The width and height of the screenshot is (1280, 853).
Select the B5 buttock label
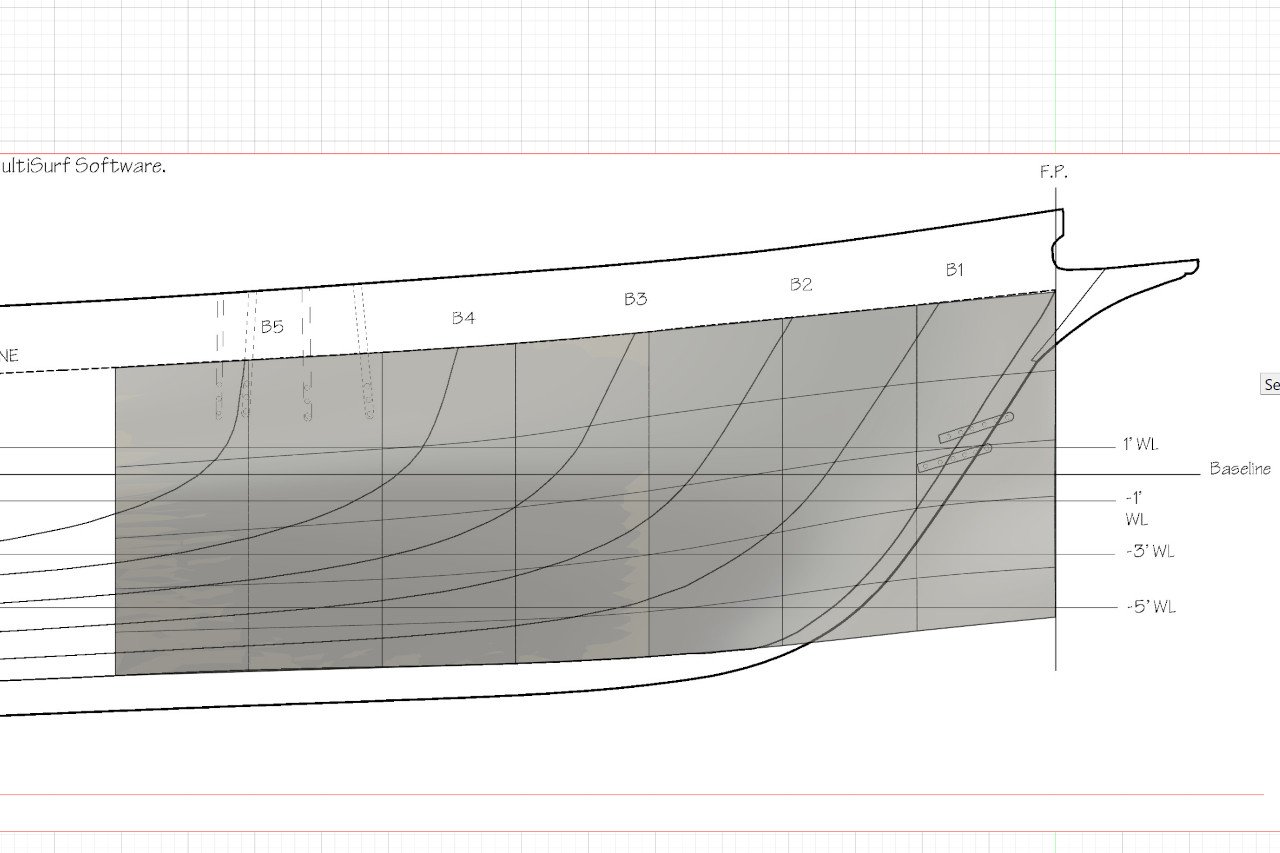point(272,327)
